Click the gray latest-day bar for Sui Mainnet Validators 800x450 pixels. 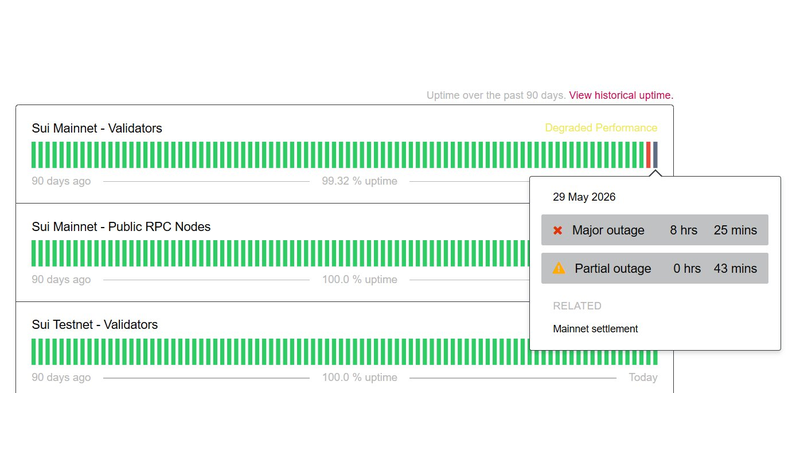(x=655, y=155)
